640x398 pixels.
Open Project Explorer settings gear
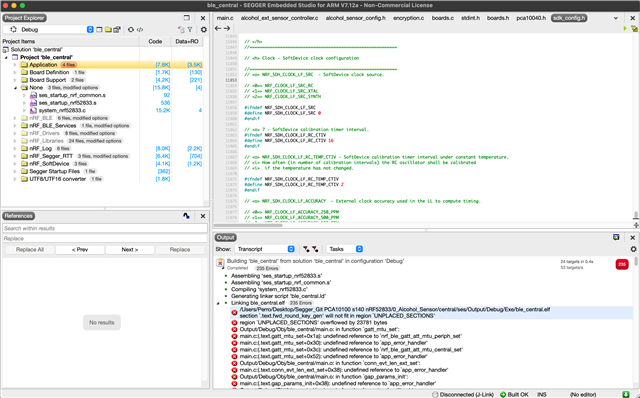(203, 29)
